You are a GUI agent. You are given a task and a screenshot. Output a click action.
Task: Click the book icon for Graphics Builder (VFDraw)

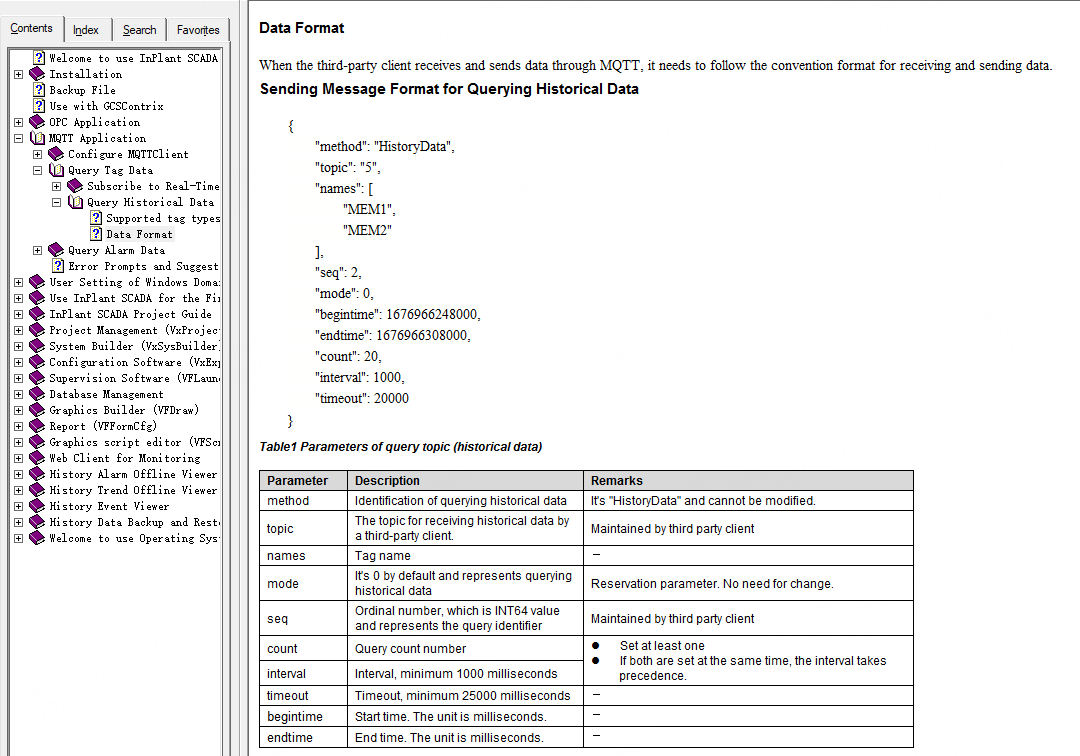click(37, 410)
